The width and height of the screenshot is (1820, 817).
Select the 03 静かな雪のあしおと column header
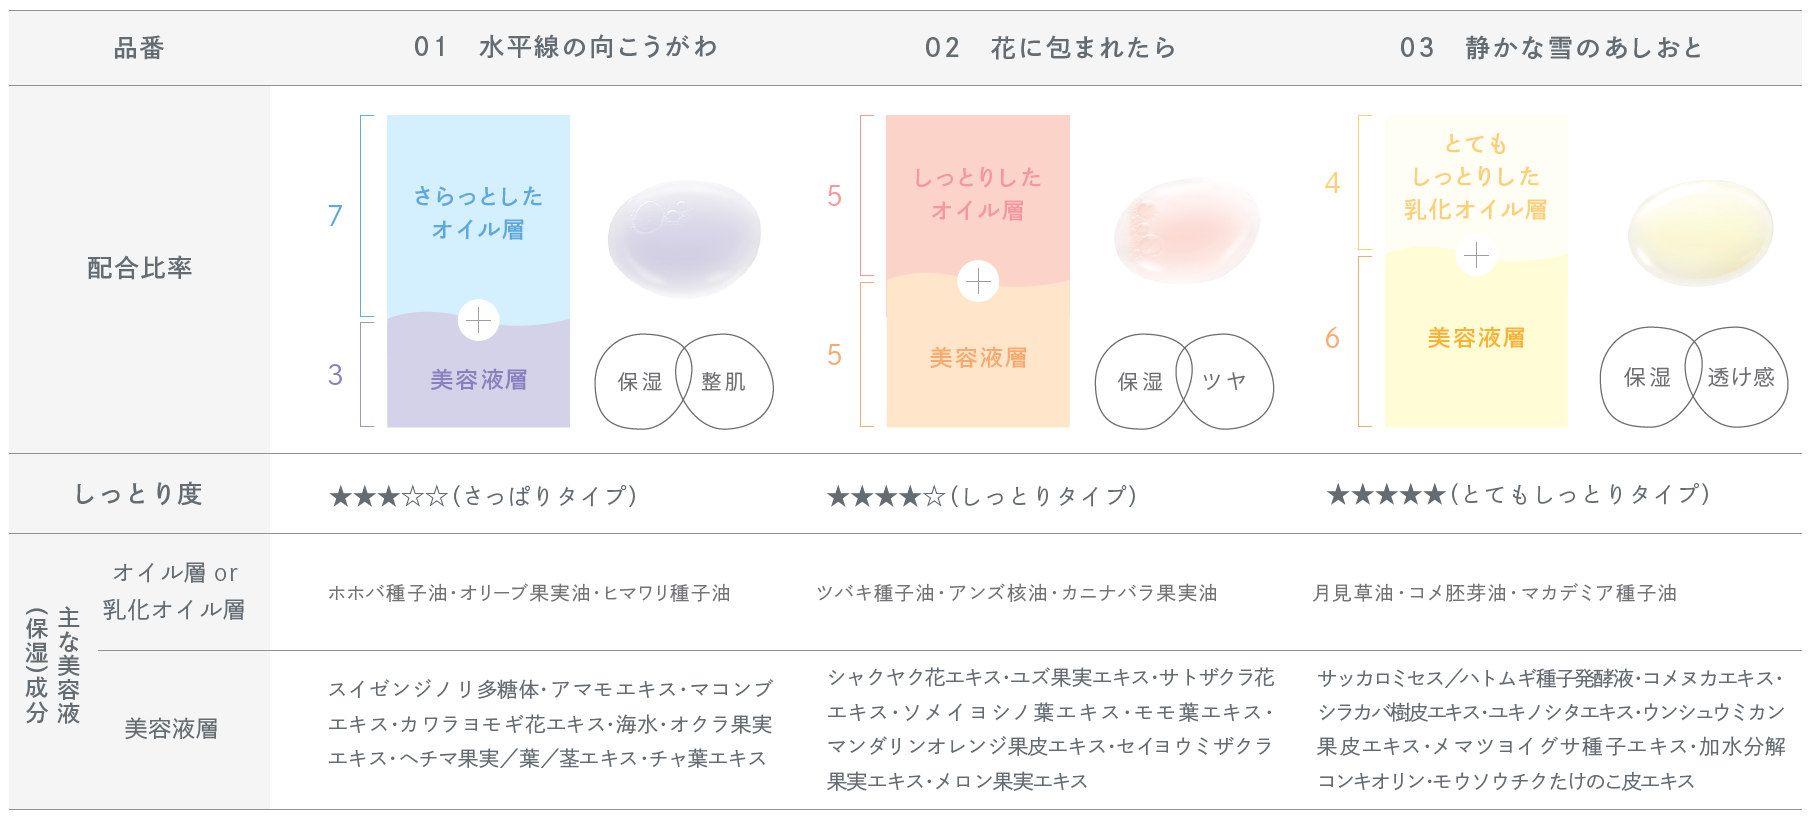tap(1551, 48)
